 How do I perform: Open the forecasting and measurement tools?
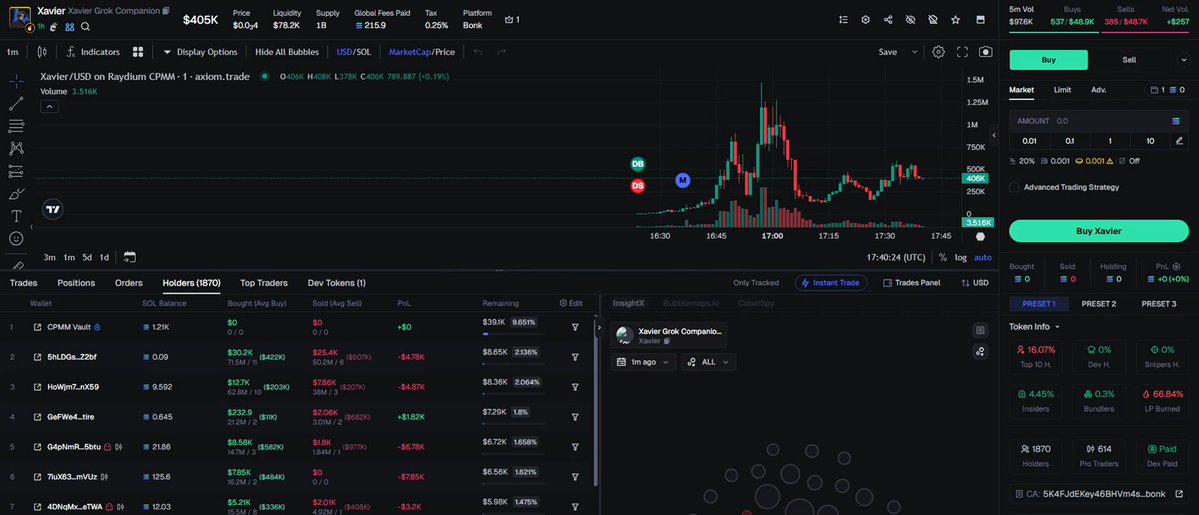16,171
